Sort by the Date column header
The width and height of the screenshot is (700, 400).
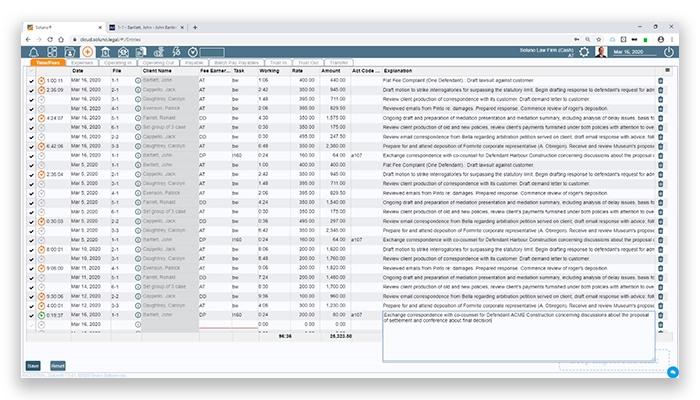click(x=78, y=71)
